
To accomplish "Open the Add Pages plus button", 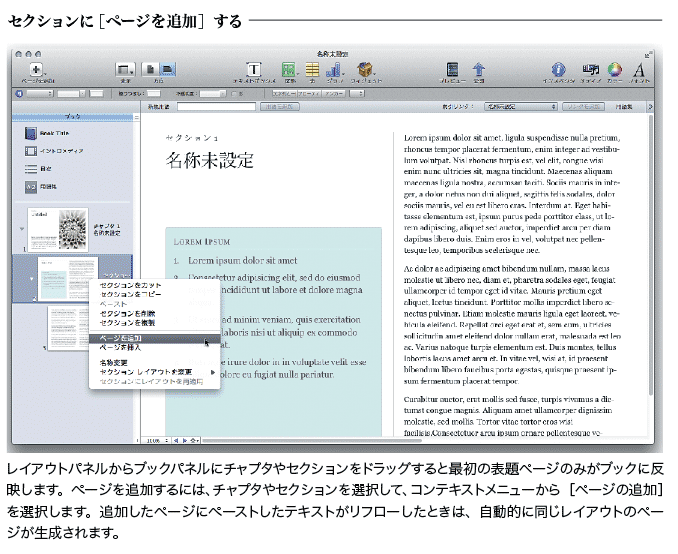I will pos(37,70).
